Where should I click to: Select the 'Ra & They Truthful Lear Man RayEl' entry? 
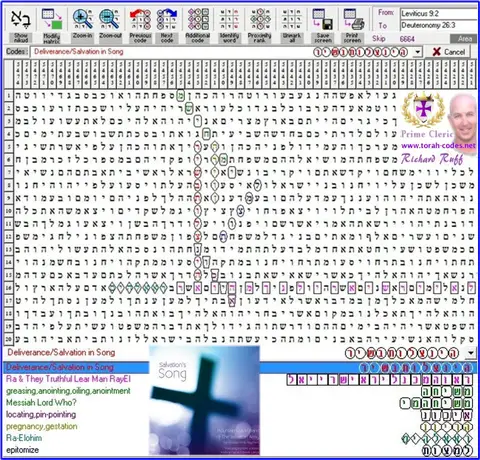68,379
